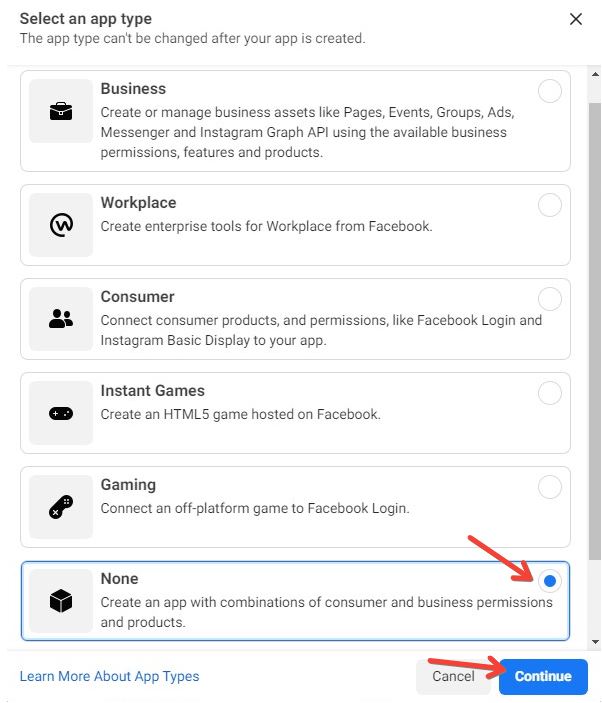The image size is (602, 703).
Task: Close the app type dialog
Action: coord(576,19)
